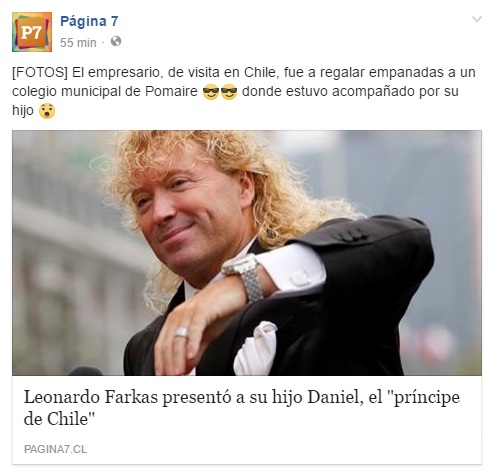This screenshot has width=490, height=474.
Task: Open the Leonardo Farkas headline link
Action: coord(242,408)
